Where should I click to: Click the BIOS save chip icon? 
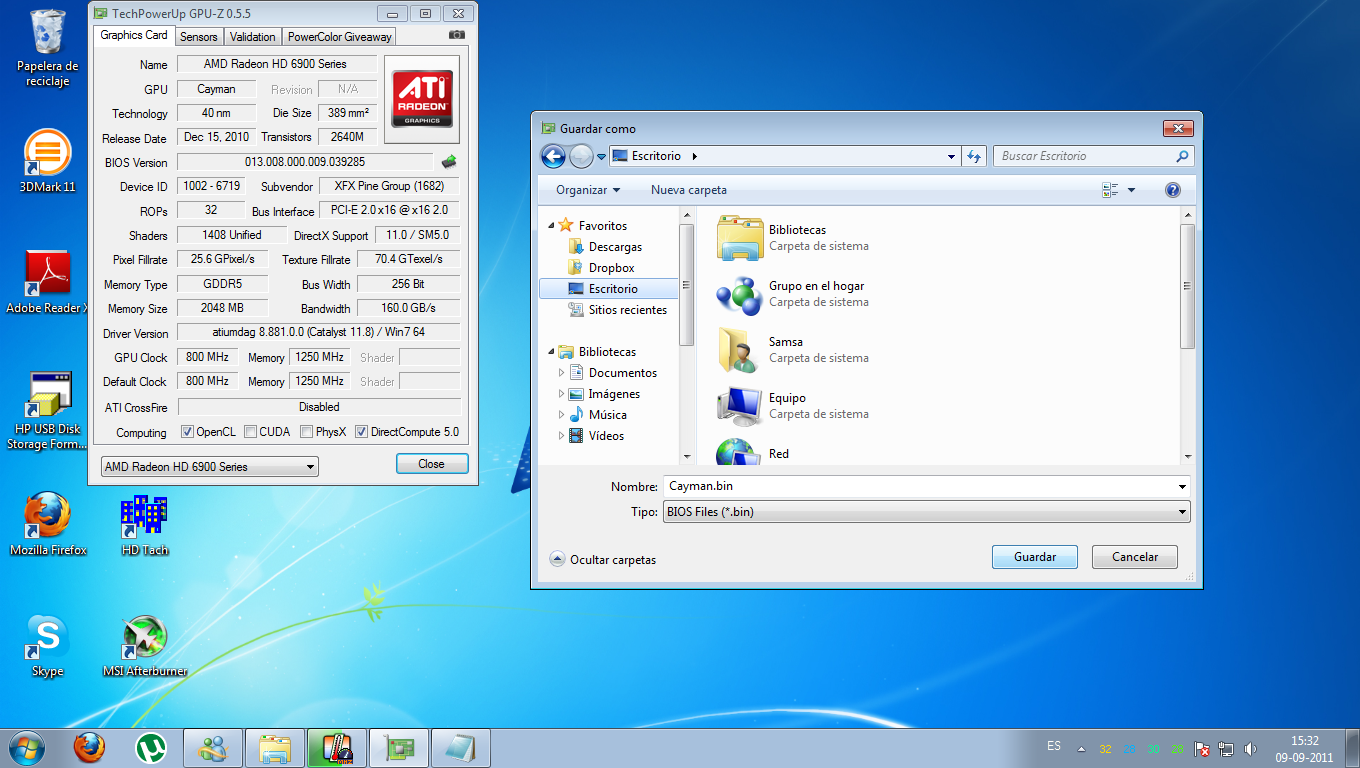[449, 162]
